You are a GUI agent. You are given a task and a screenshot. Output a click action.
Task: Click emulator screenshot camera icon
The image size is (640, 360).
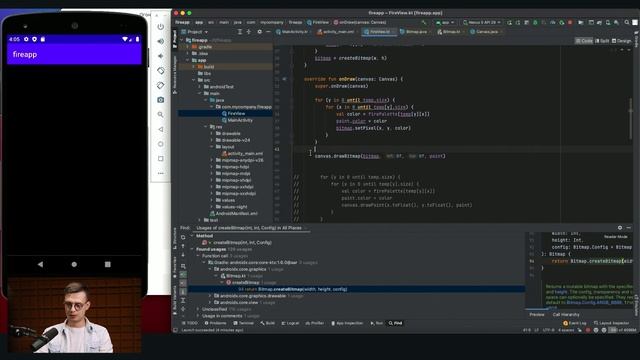coord(161,100)
